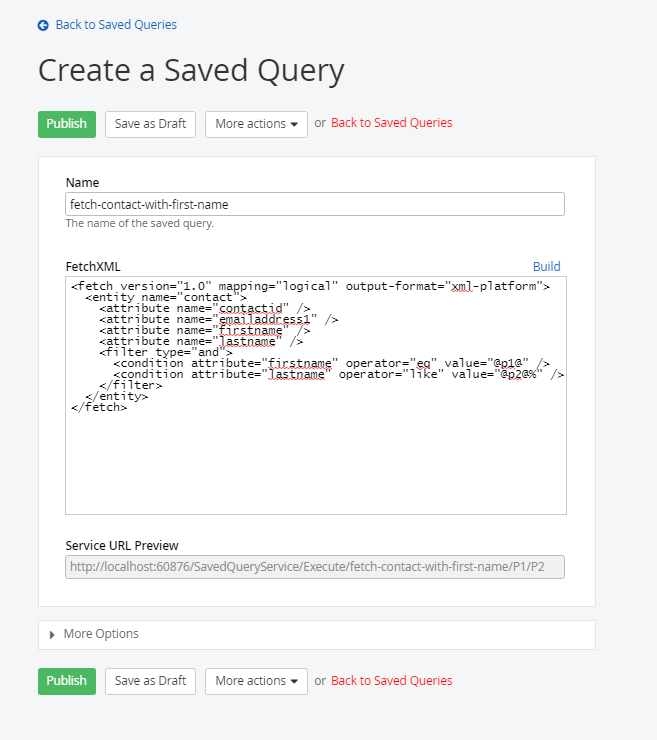Select the Service URL Preview field
657x740 pixels.
coord(315,567)
